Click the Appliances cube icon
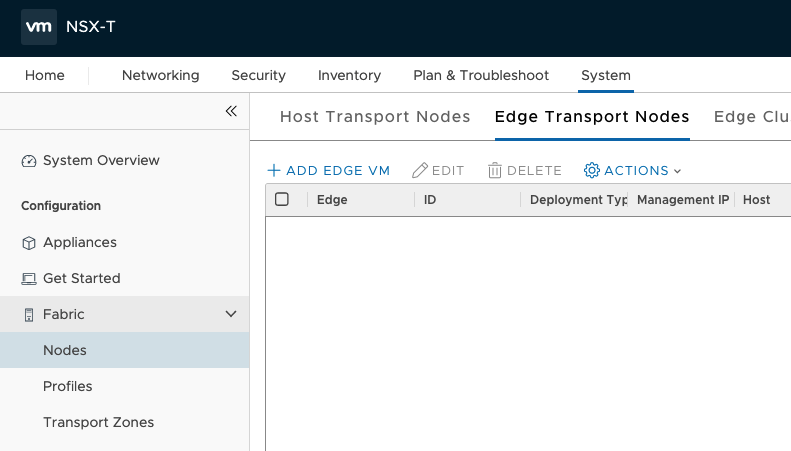The image size is (791, 451). pos(28,243)
